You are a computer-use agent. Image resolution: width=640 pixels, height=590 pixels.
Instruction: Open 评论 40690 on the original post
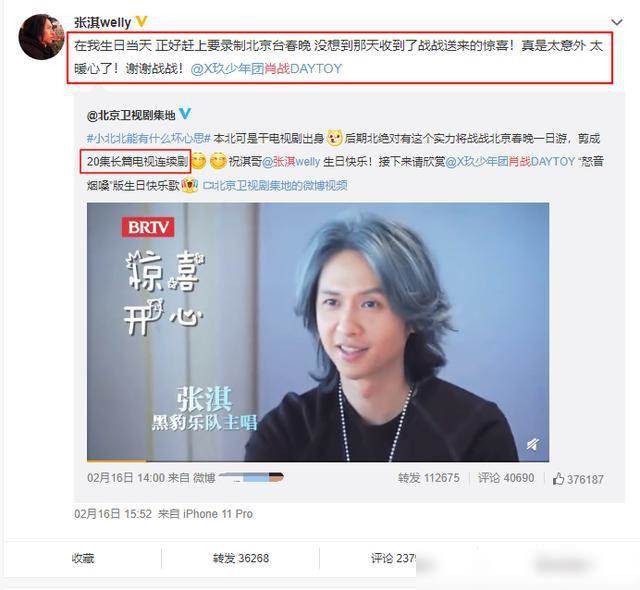coord(506,478)
